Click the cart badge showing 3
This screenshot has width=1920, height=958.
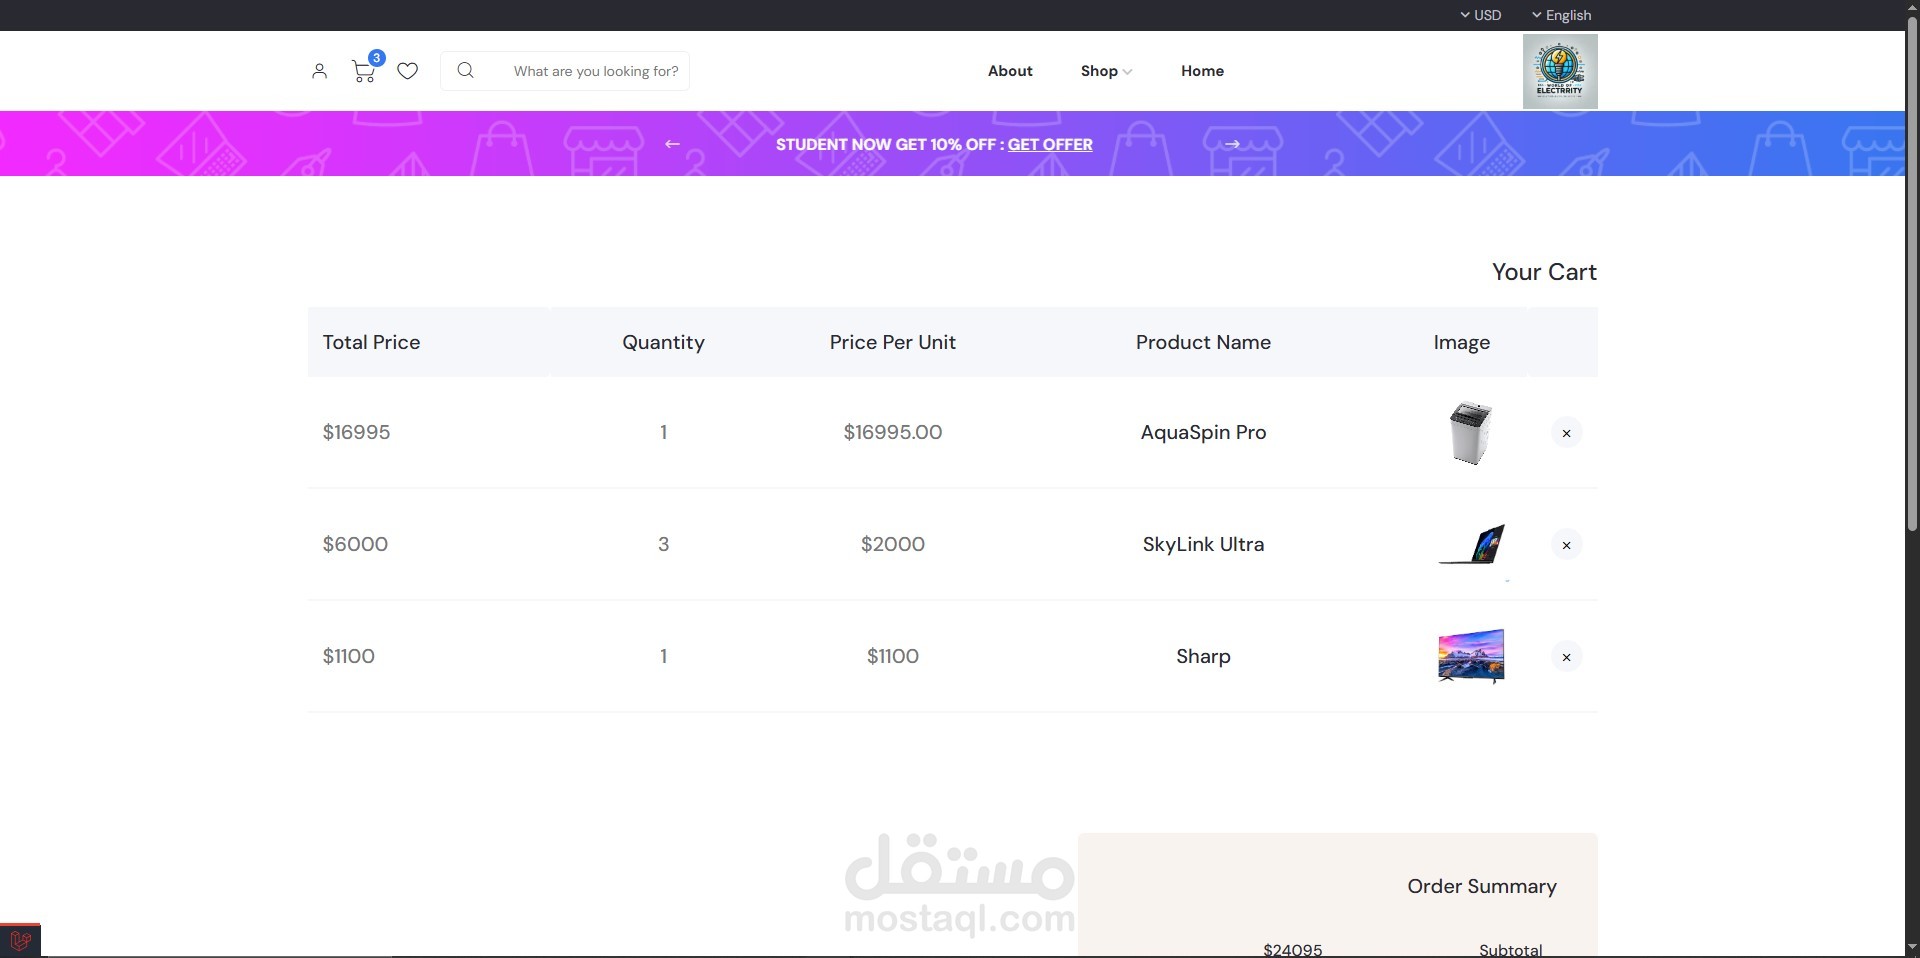tap(376, 58)
